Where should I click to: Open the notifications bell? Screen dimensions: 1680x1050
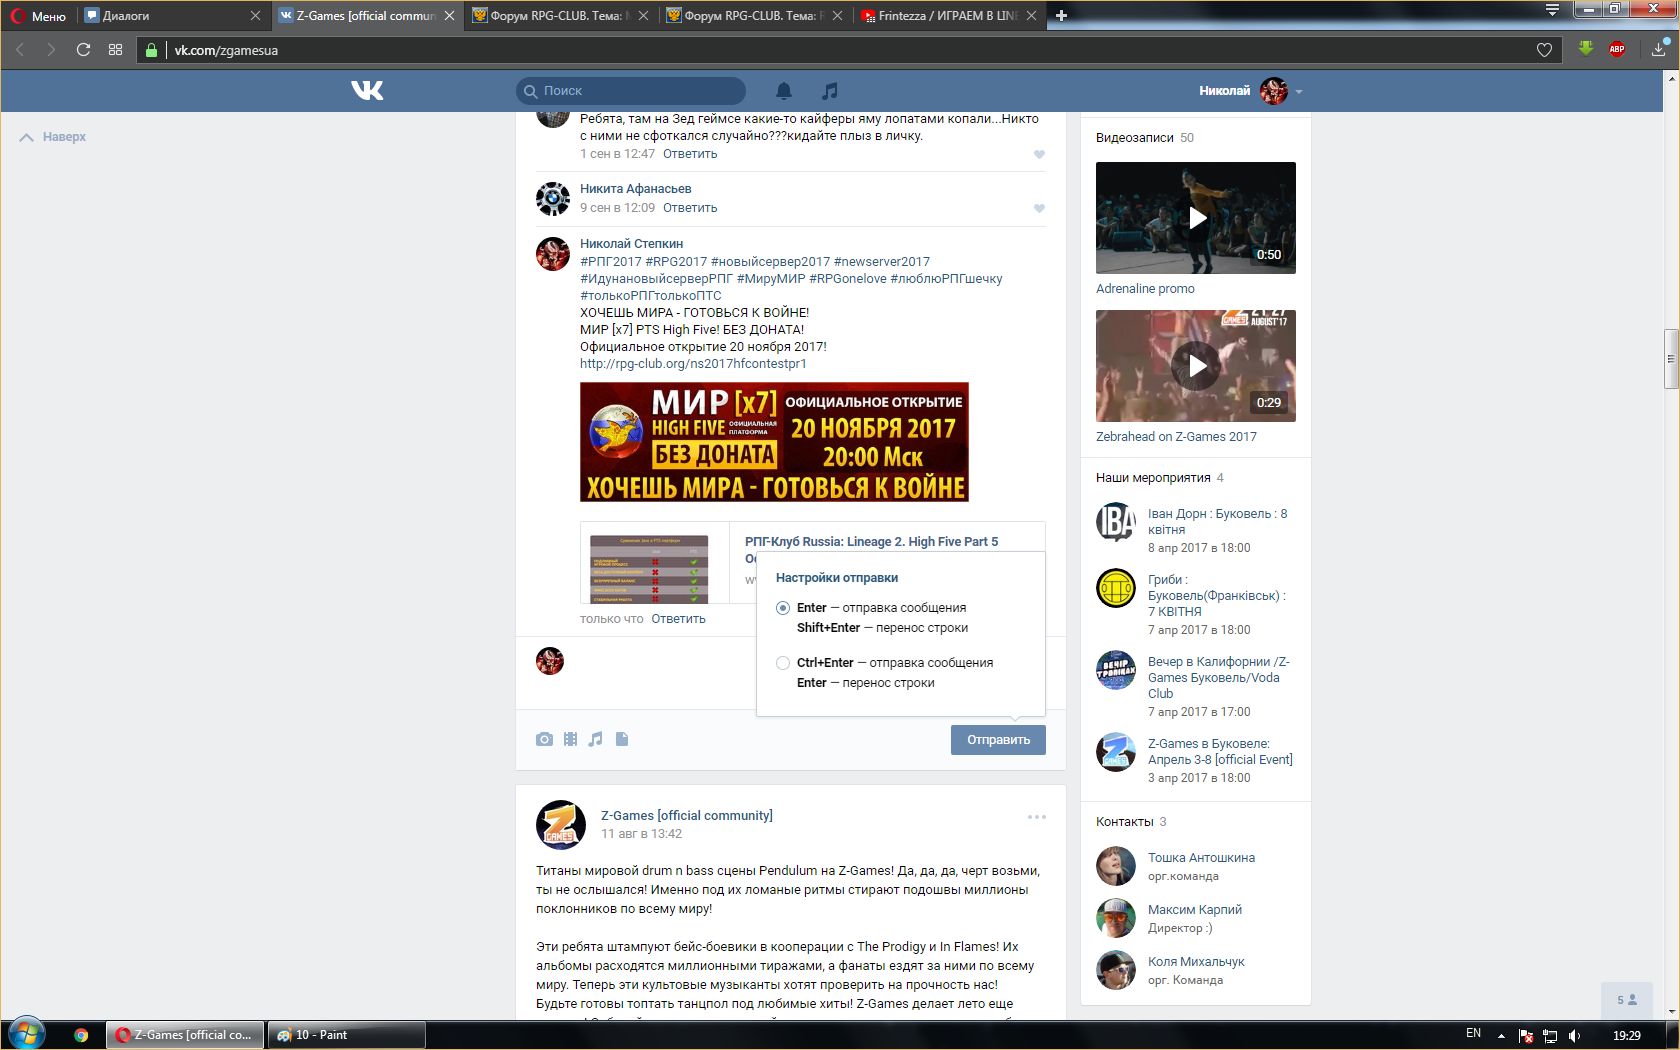pyautogui.click(x=784, y=91)
